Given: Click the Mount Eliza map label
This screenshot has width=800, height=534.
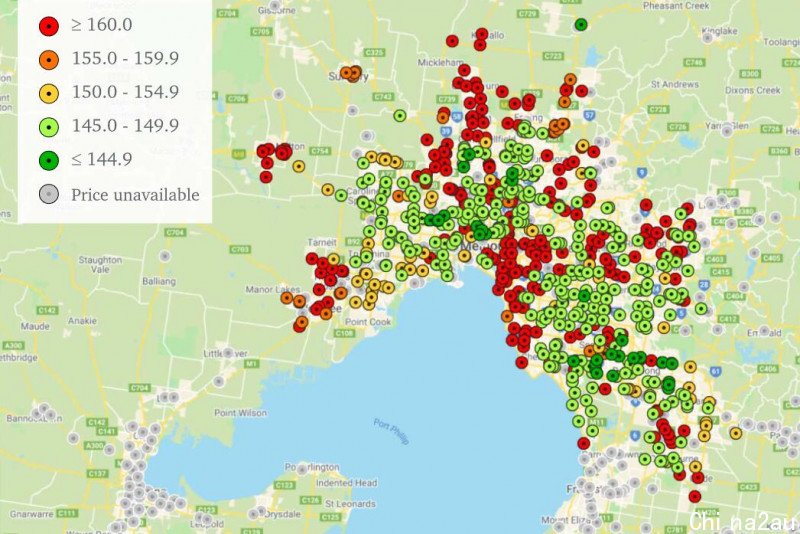Looking at the screenshot, I should [563, 520].
